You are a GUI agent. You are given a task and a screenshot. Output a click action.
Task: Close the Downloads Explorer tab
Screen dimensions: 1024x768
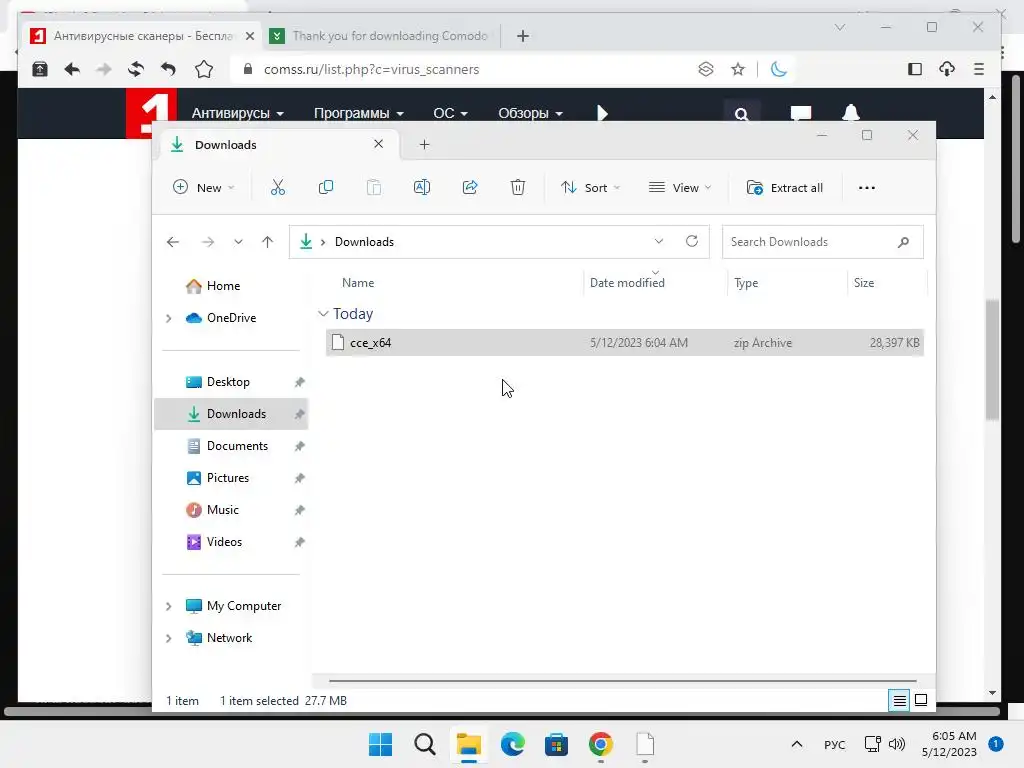tap(378, 144)
